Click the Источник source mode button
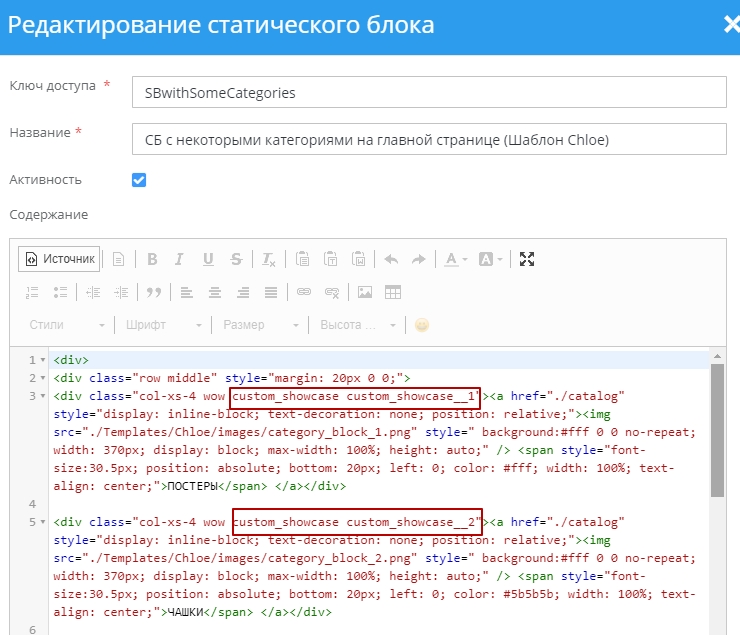Viewport: 740px width, 635px height. point(59,259)
